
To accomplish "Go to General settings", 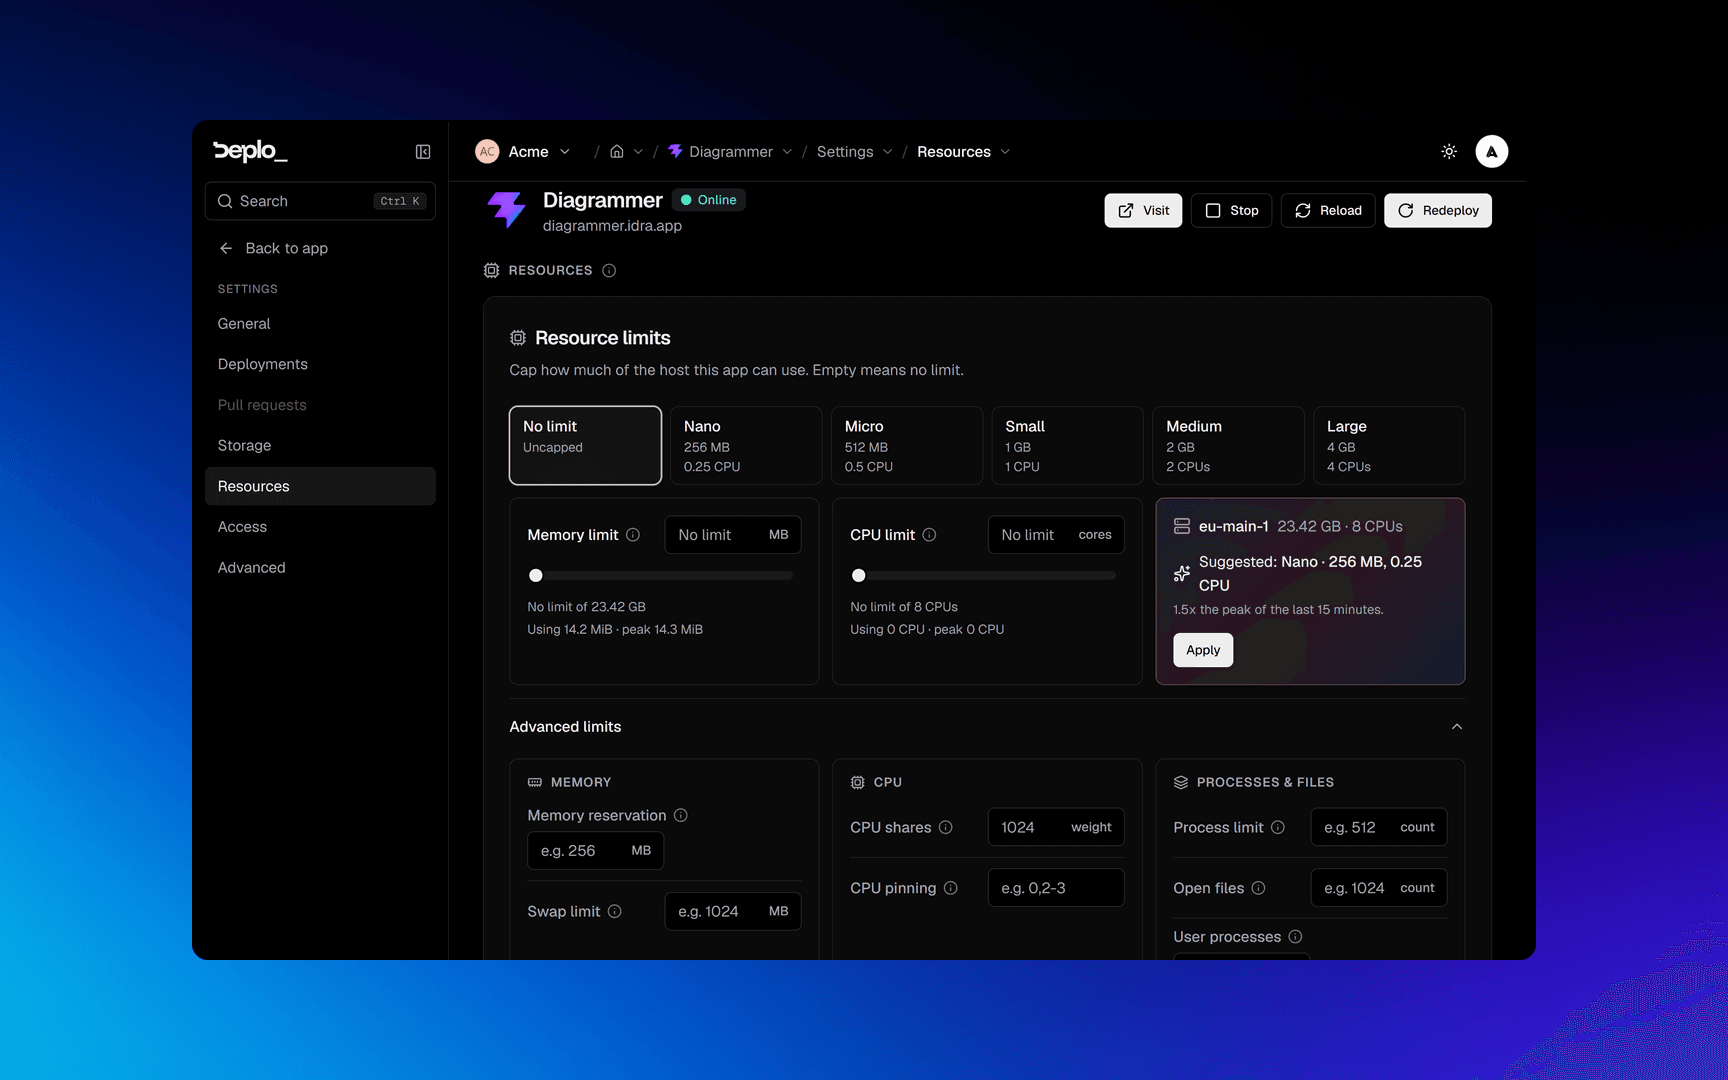I will click(x=320, y=324).
